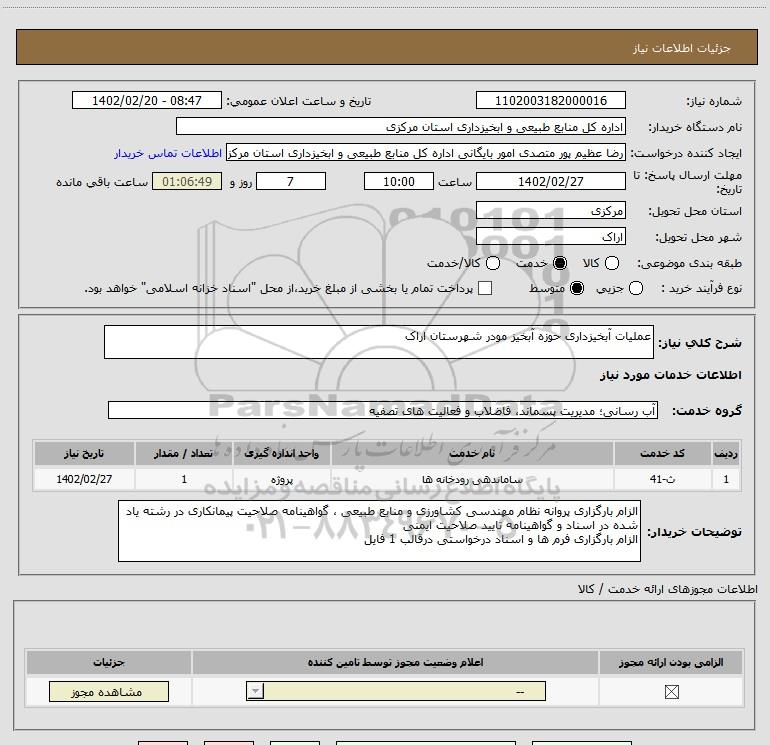This screenshot has width=770, height=745.
Task: Click the service group field
Action: click(x=383, y=411)
